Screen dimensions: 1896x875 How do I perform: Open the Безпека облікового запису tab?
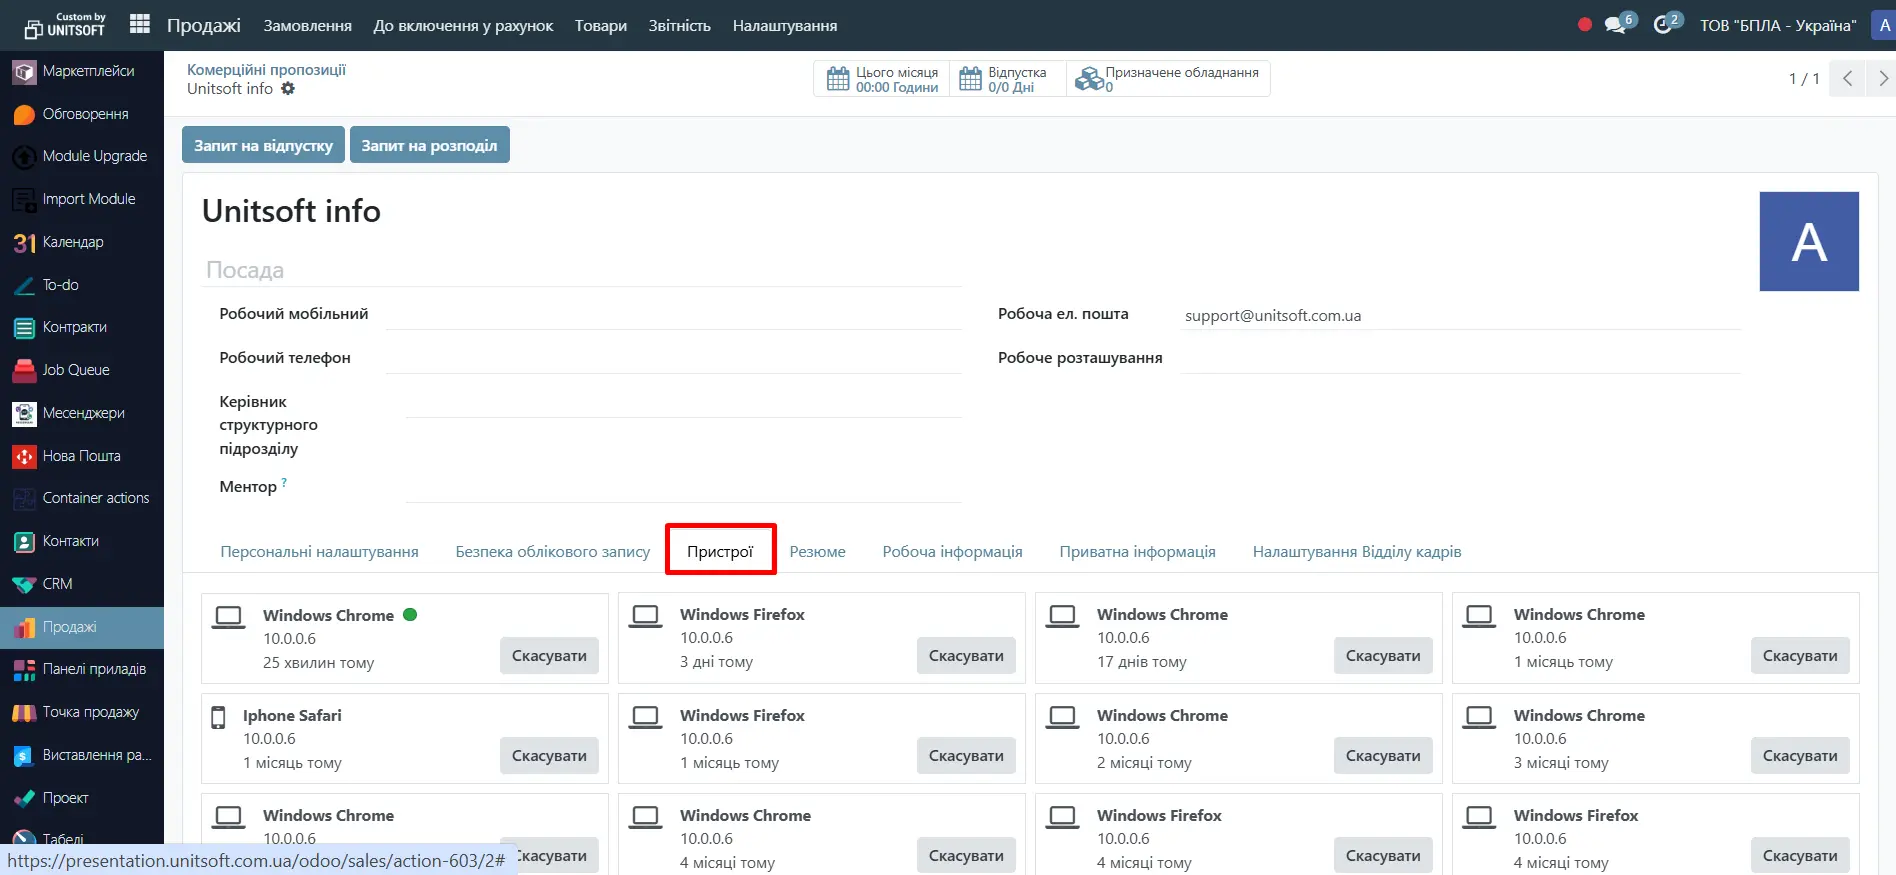pyautogui.click(x=552, y=551)
